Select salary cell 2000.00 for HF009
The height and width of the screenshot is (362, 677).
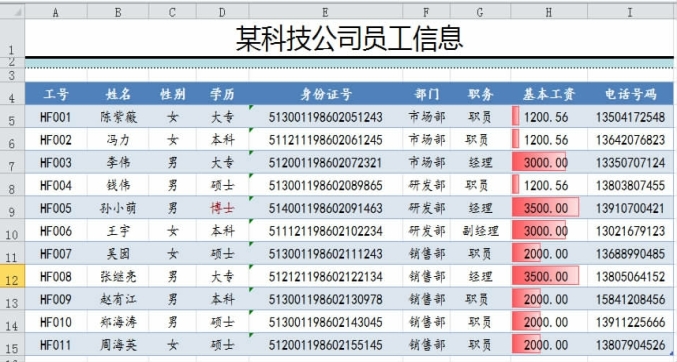[x=549, y=299]
